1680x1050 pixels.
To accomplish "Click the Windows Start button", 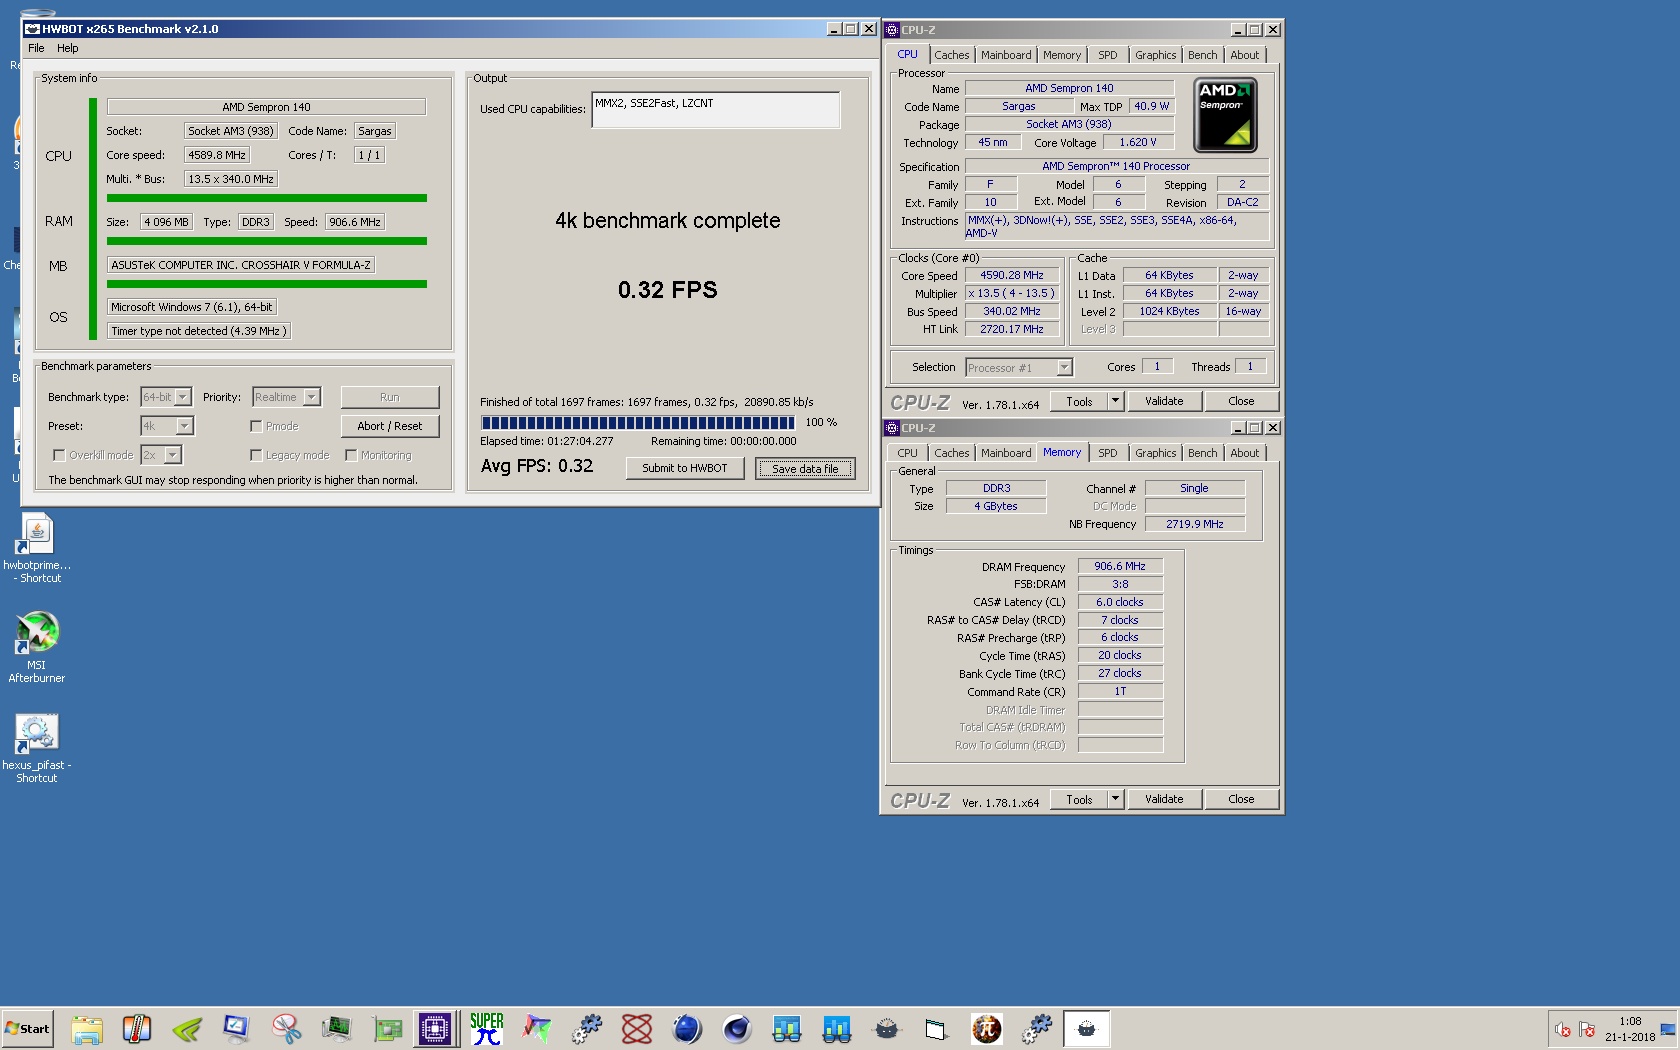I will tap(27, 1029).
